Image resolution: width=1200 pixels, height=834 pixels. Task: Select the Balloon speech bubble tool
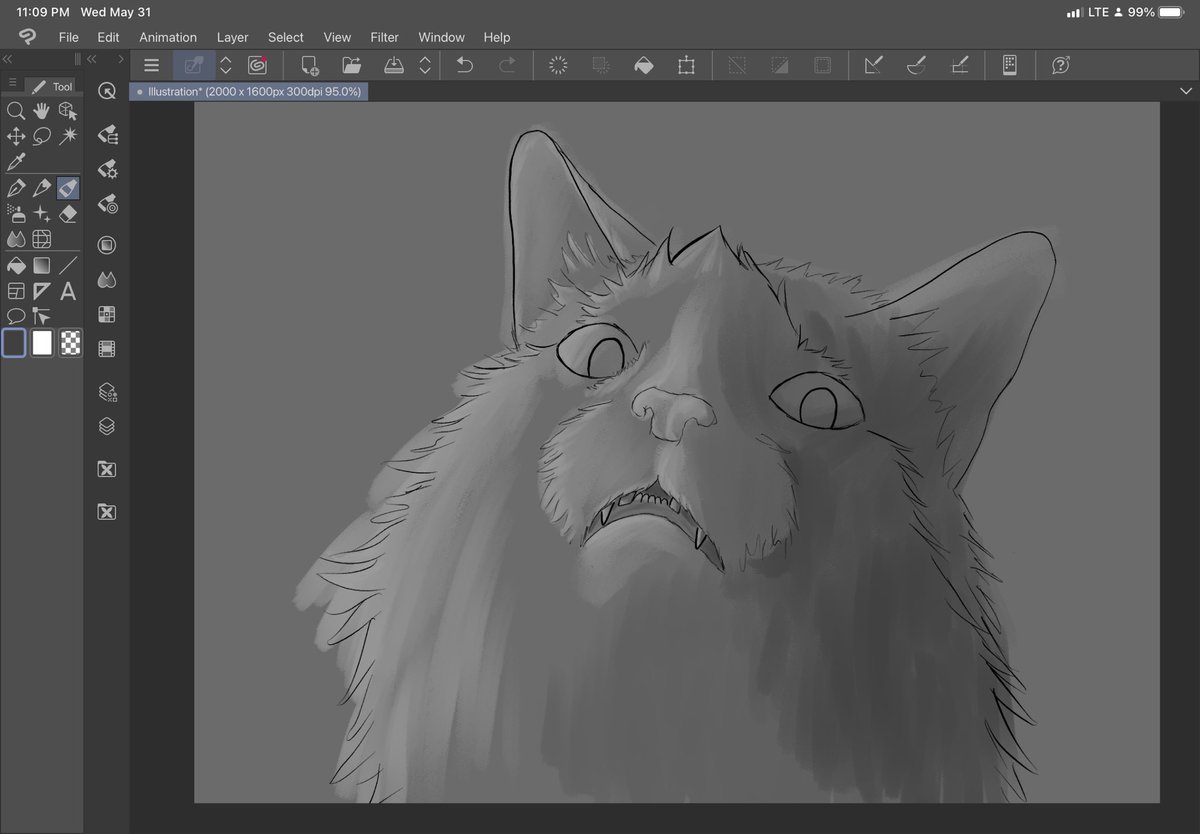[x=15, y=317]
